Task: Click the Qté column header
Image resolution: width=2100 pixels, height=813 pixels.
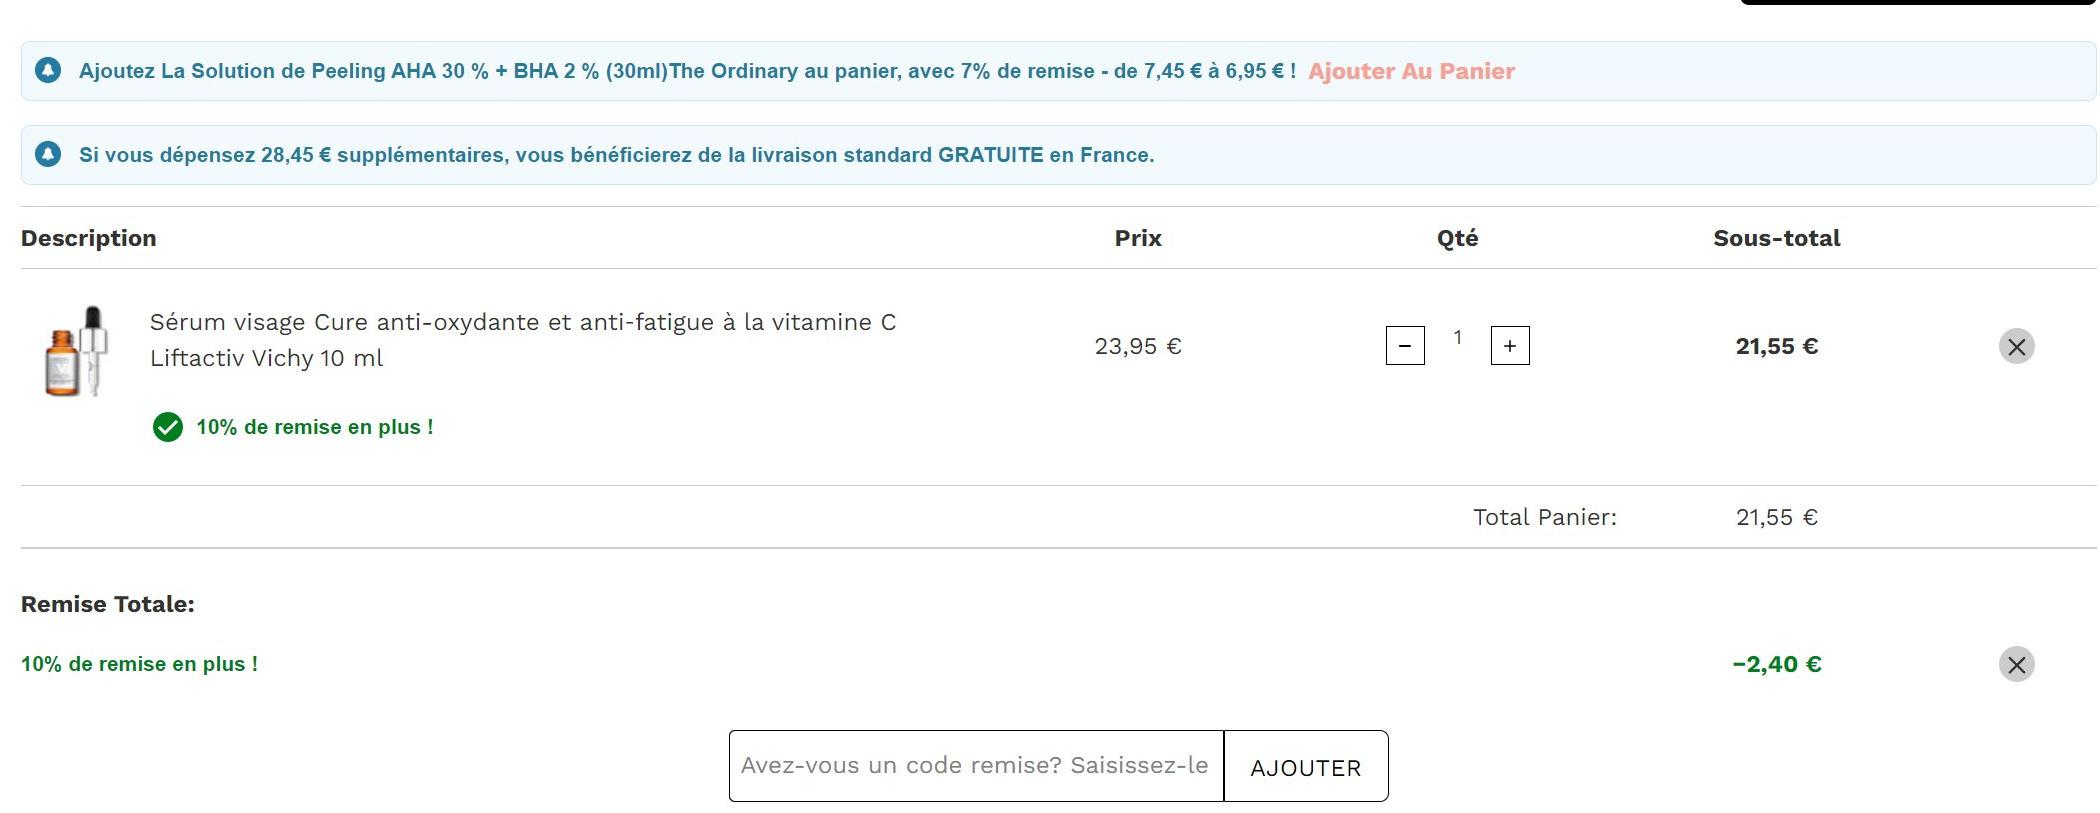Action: pos(1457,238)
